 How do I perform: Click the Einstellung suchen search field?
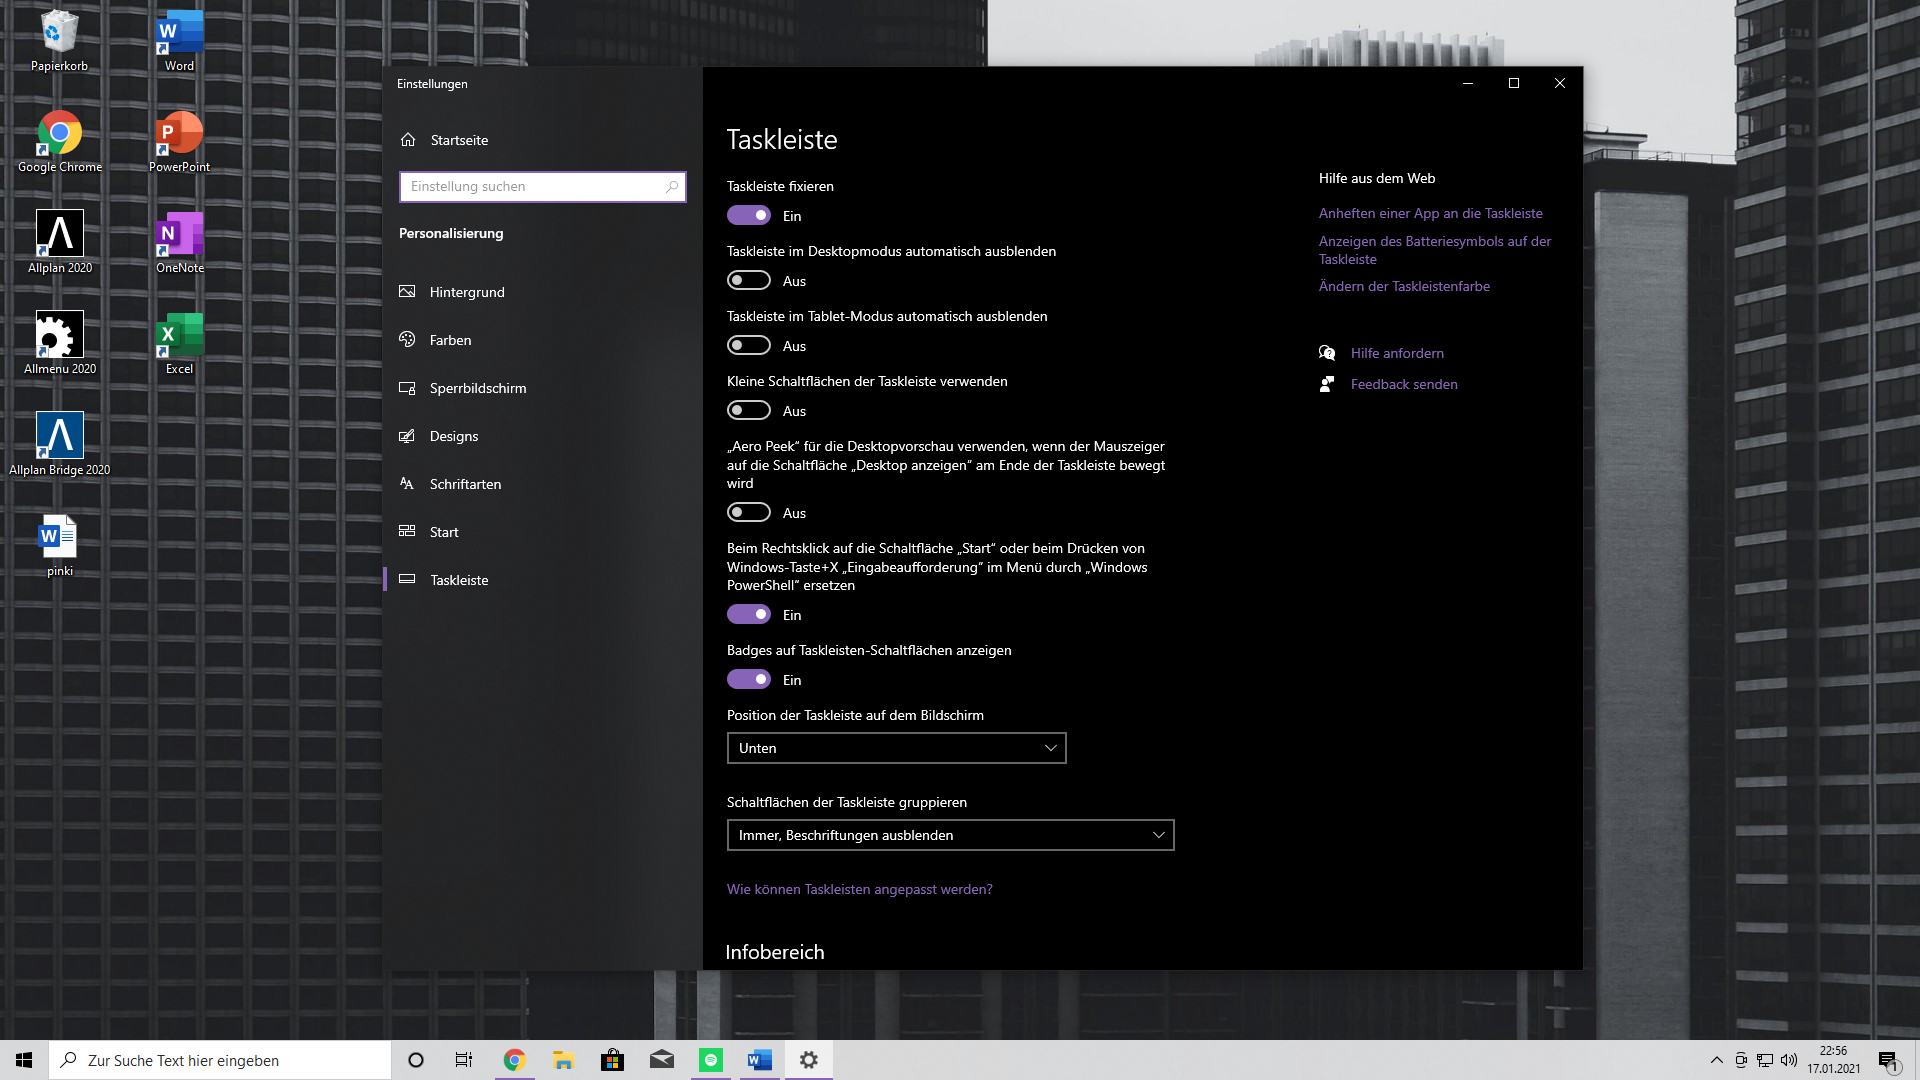point(535,187)
